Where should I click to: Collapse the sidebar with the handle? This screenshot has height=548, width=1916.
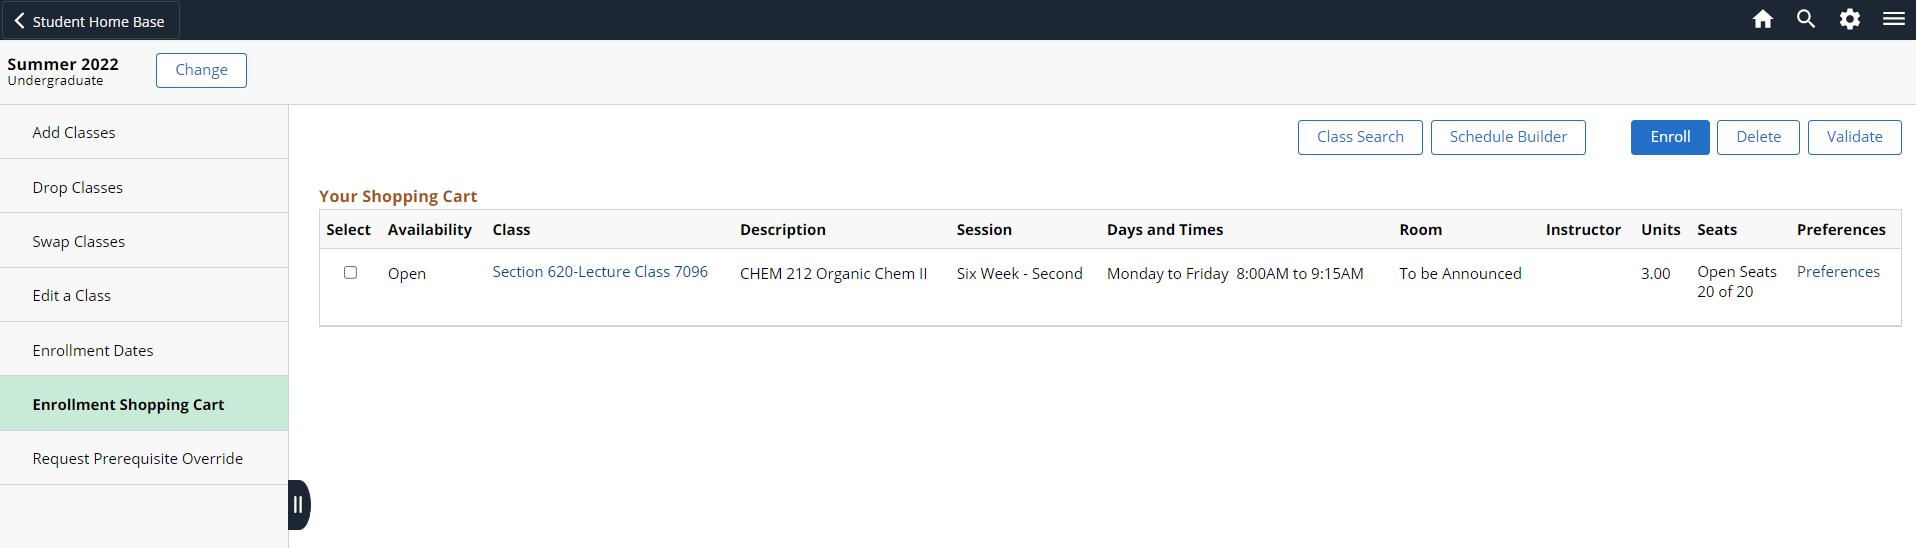tap(298, 505)
